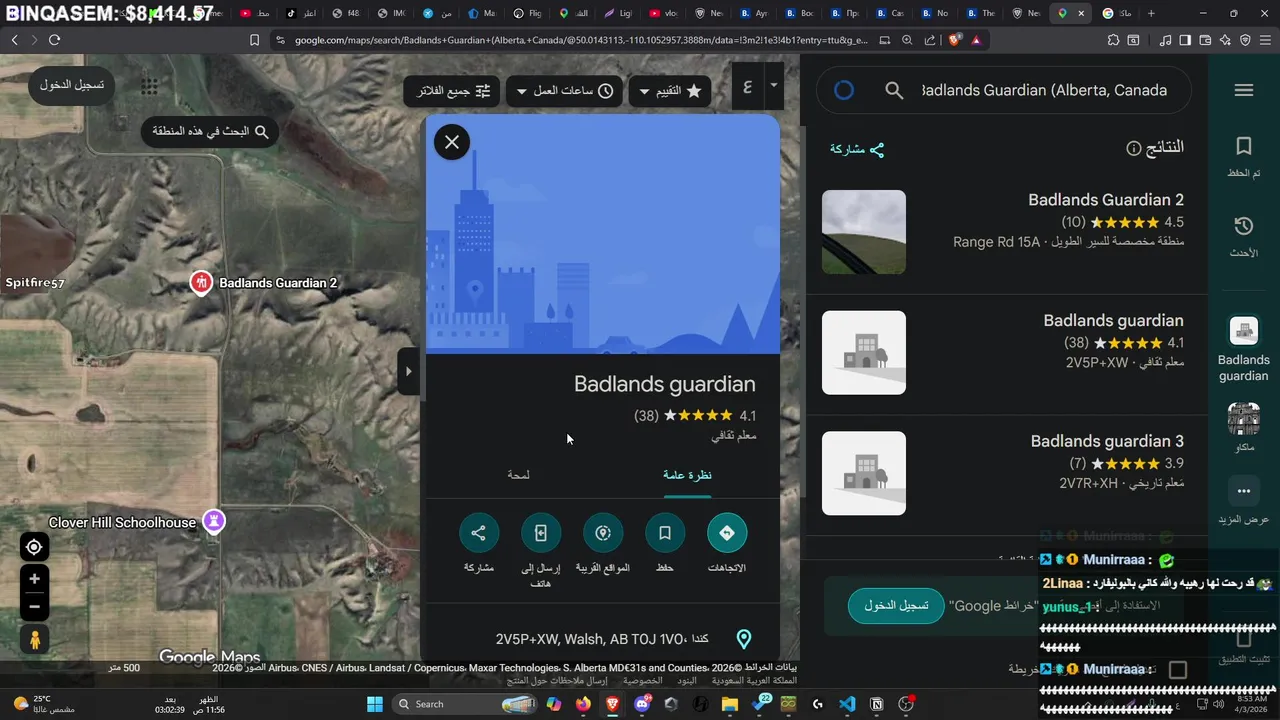Click the Street View pegman icon
The image size is (1280, 720).
pyautogui.click(x=34, y=639)
